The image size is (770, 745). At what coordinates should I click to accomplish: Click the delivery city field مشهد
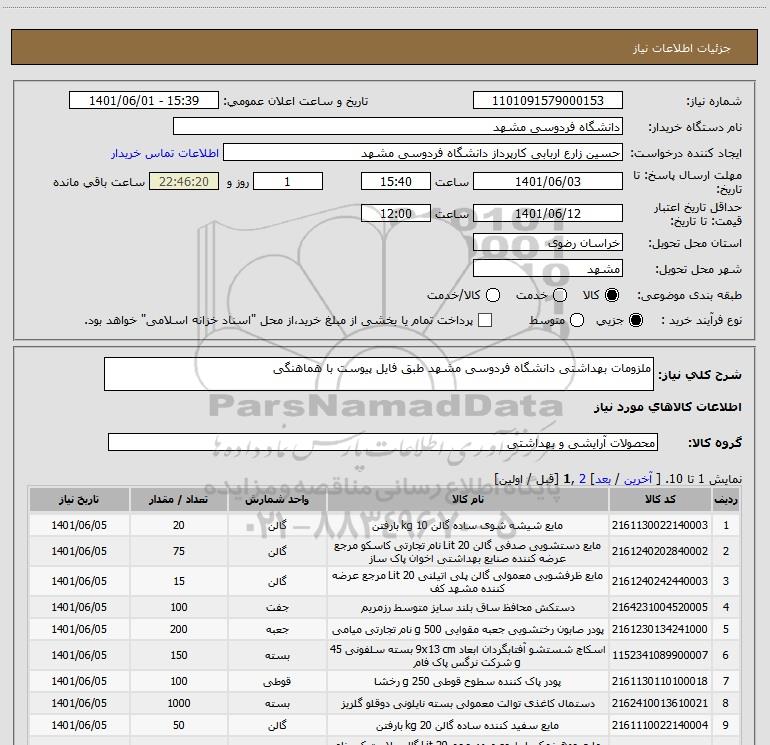pos(548,269)
